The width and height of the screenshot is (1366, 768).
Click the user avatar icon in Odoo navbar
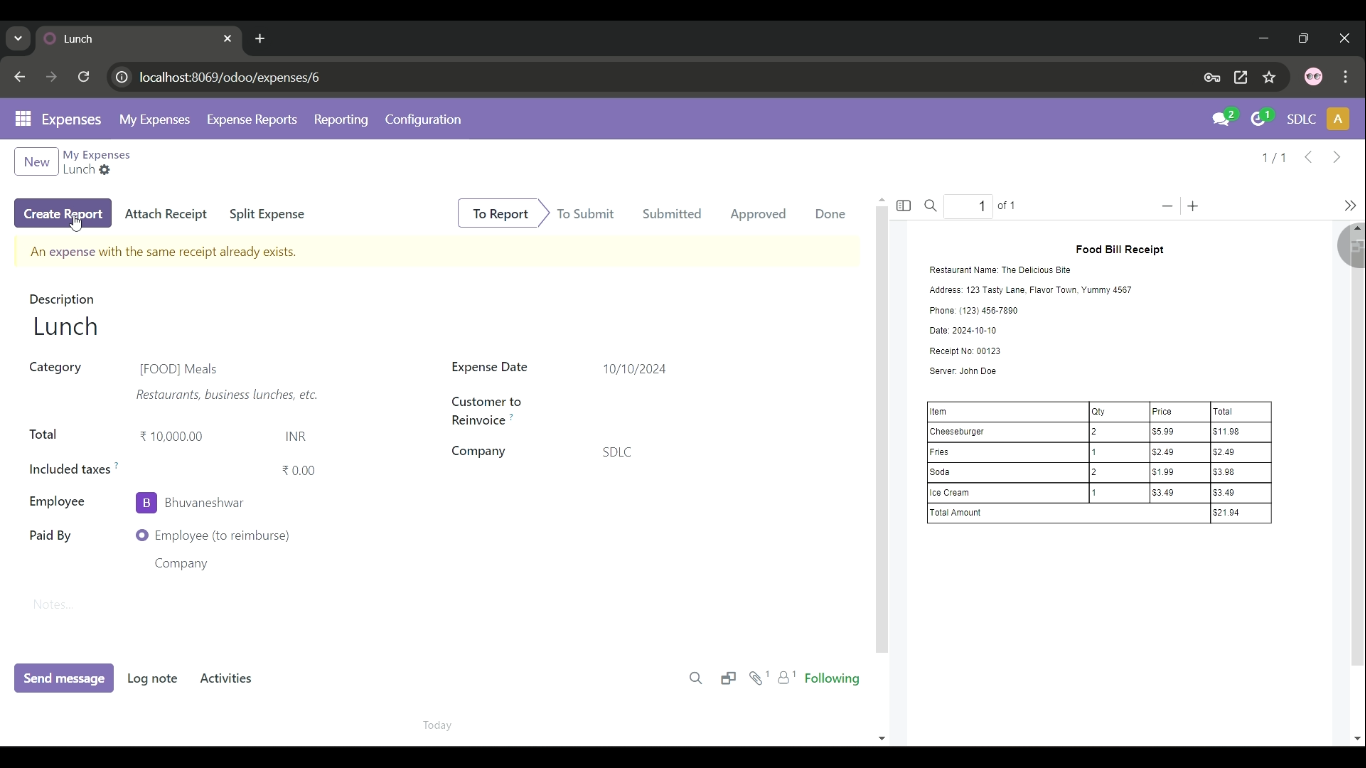coord(1338,119)
